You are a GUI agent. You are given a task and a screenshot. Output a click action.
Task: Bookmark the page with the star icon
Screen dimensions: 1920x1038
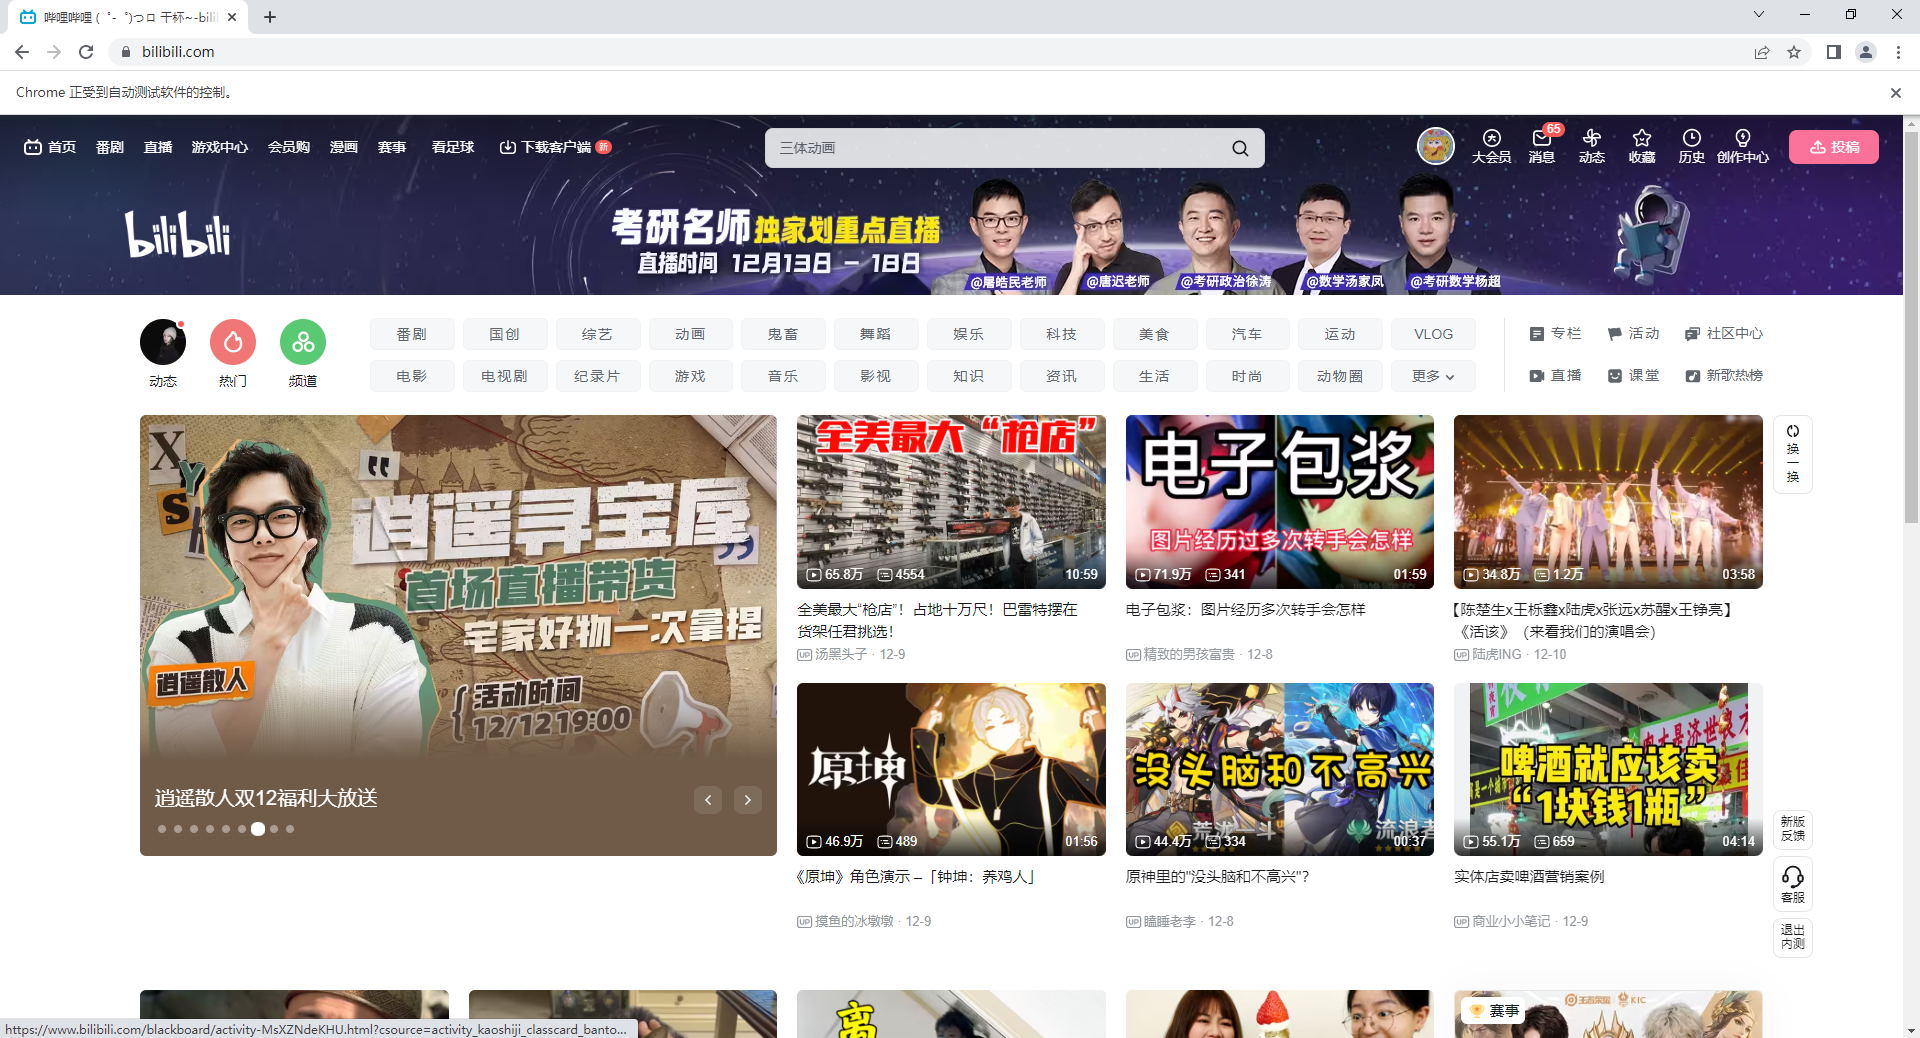(1794, 52)
